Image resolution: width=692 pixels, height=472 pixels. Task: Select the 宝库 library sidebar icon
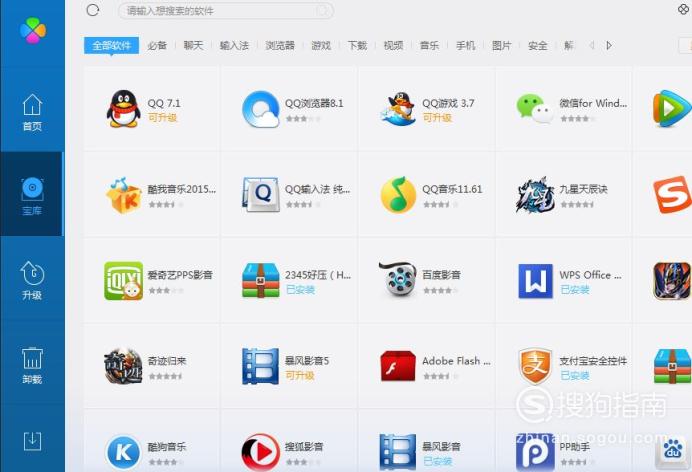tap(32, 196)
